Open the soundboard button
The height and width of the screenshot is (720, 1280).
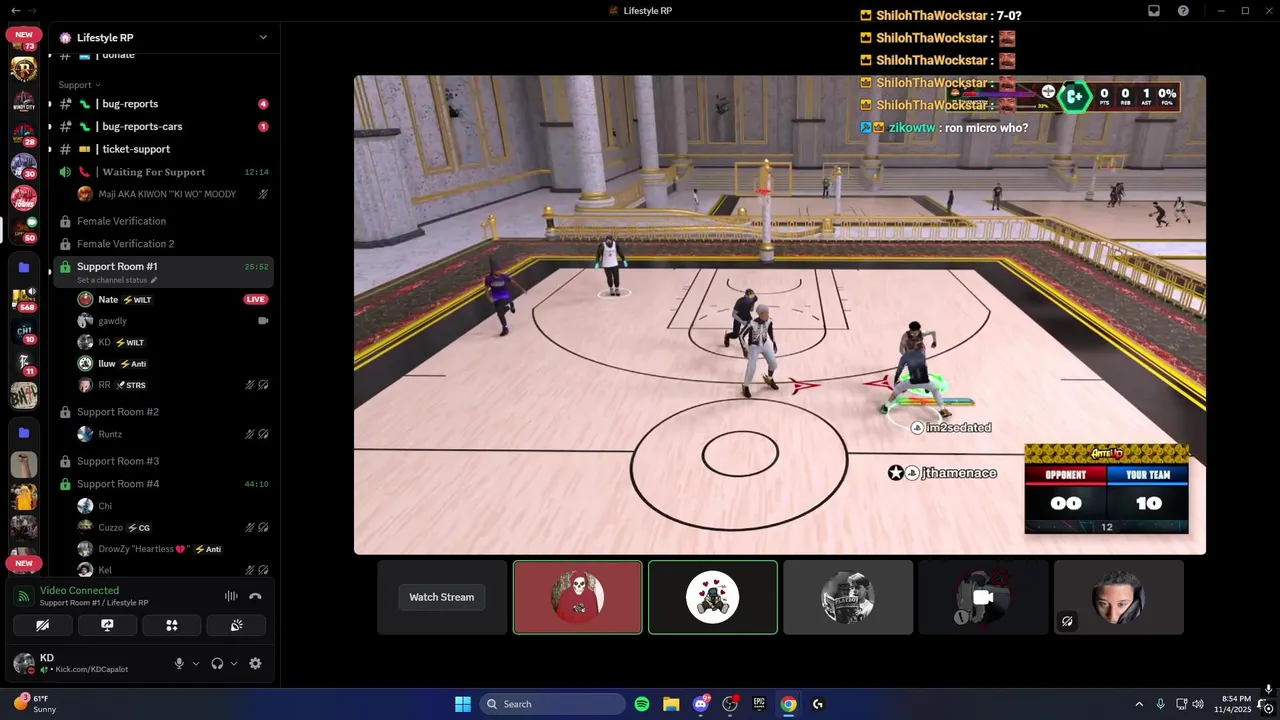click(x=236, y=625)
